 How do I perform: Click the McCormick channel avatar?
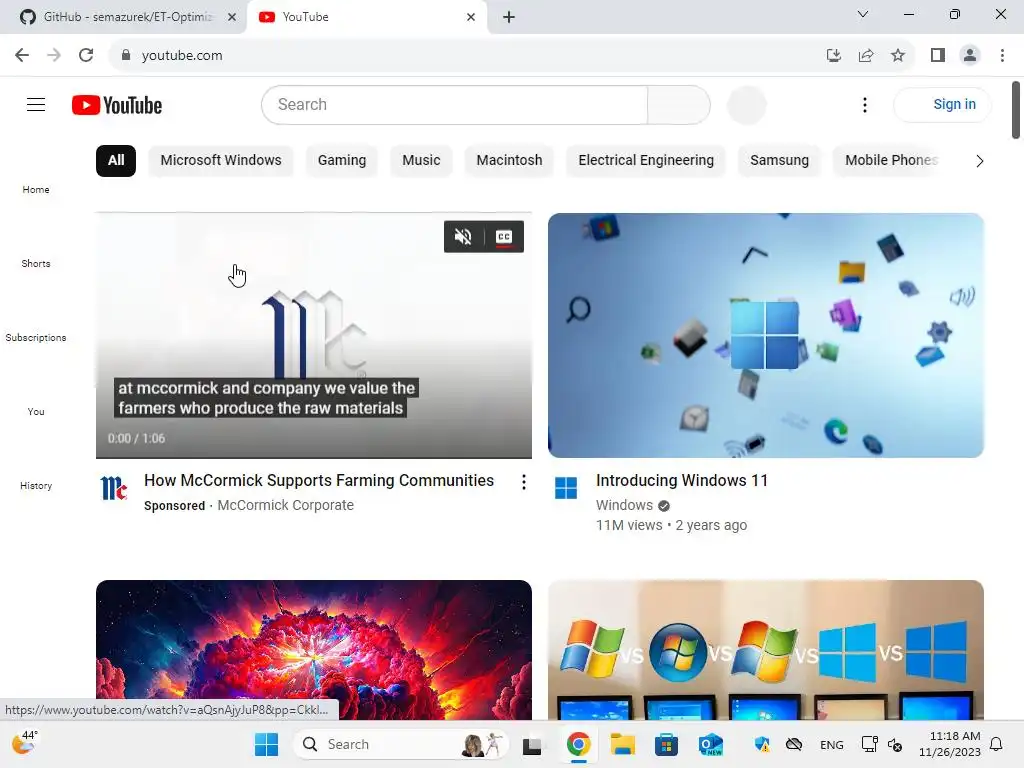(x=114, y=488)
